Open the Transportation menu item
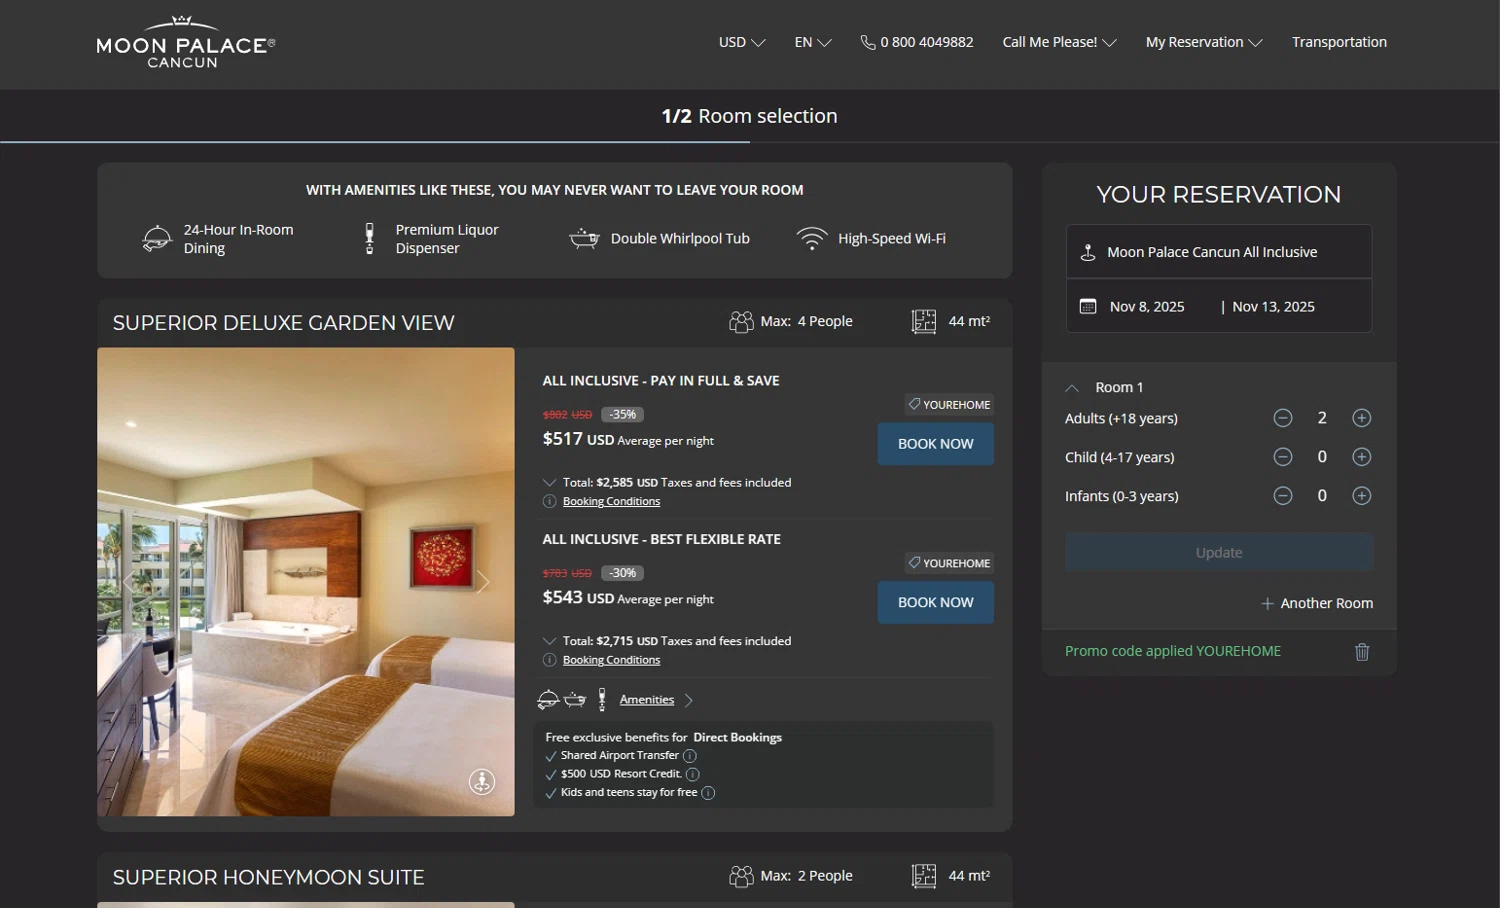 click(1339, 42)
